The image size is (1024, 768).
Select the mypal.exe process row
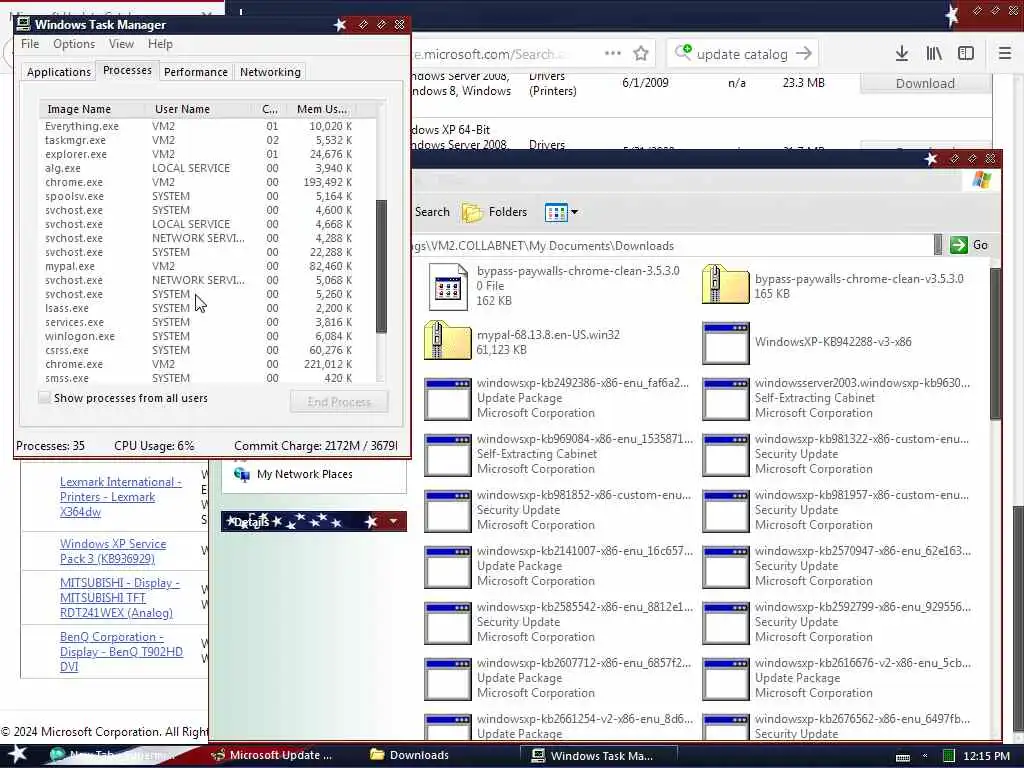[x=199, y=266]
